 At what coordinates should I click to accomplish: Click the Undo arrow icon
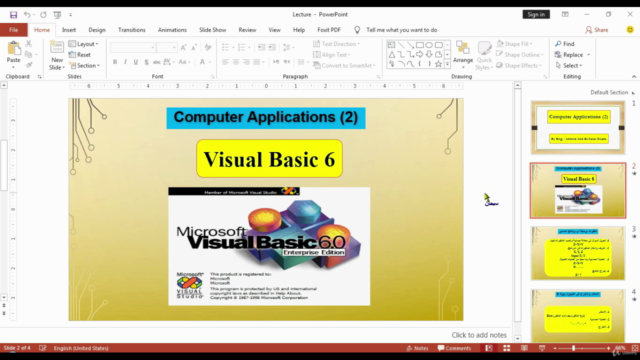tap(27, 15)
